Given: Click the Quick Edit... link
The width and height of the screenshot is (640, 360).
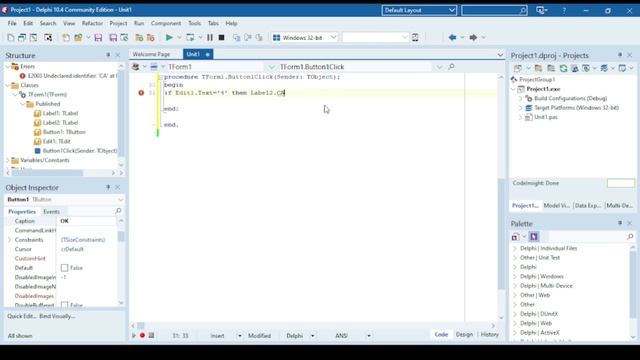Looking at the screenshot, I should coord(22,316).
